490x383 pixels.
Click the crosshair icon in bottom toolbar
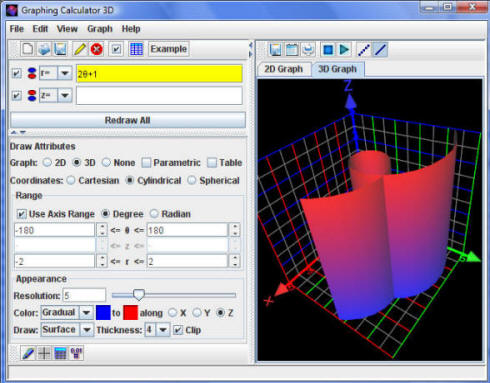[44, 353]
